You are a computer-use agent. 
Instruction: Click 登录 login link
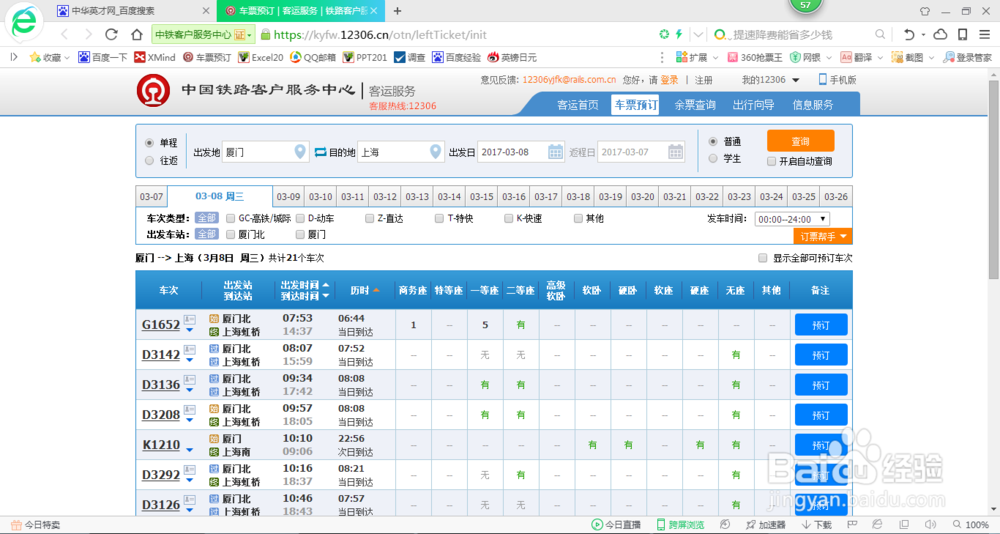tap(669, 80)
